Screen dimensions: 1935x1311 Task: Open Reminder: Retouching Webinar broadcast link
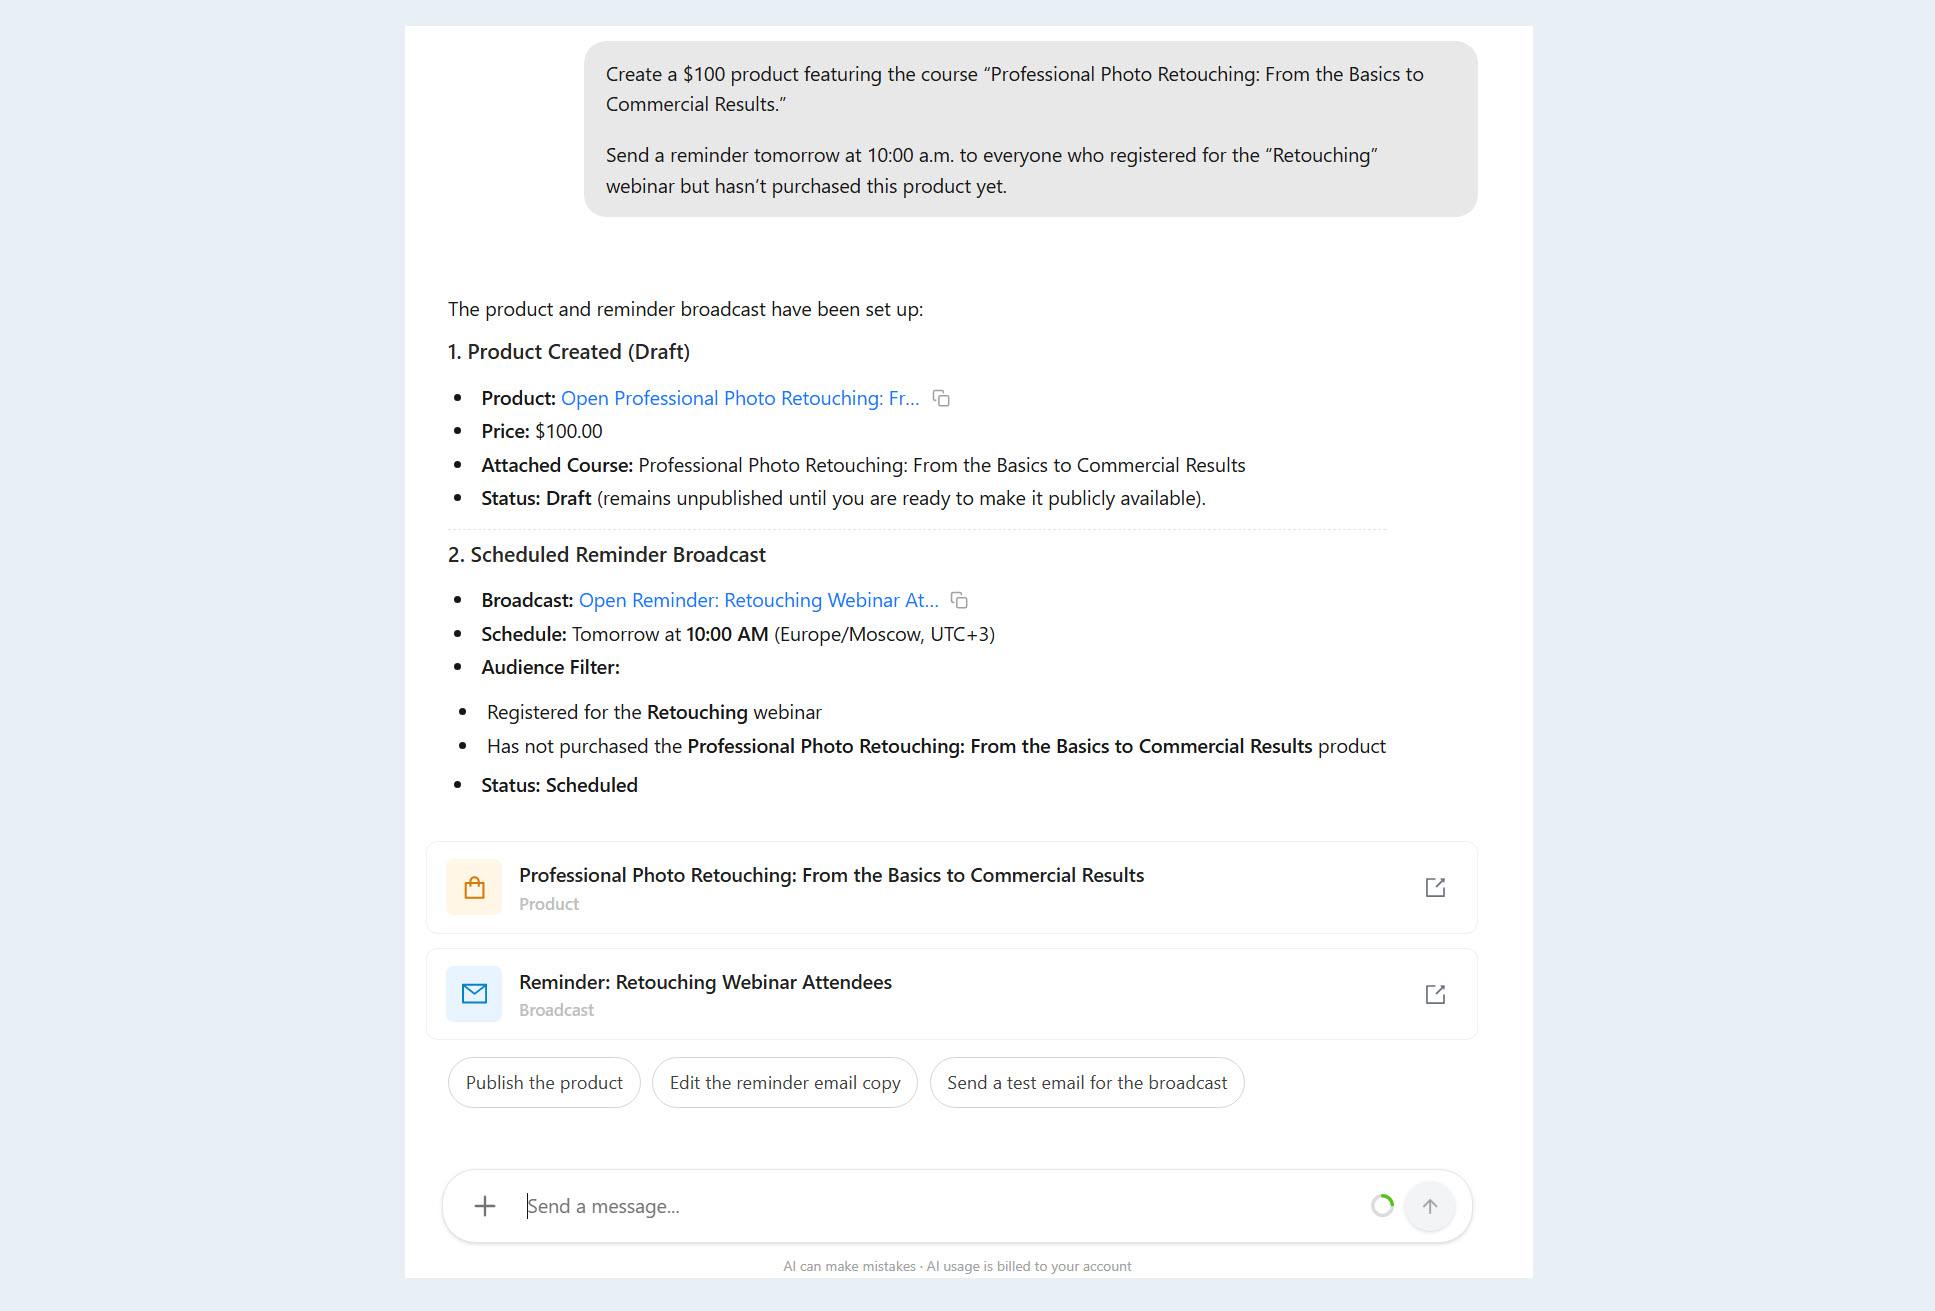(x=759, y=600)
